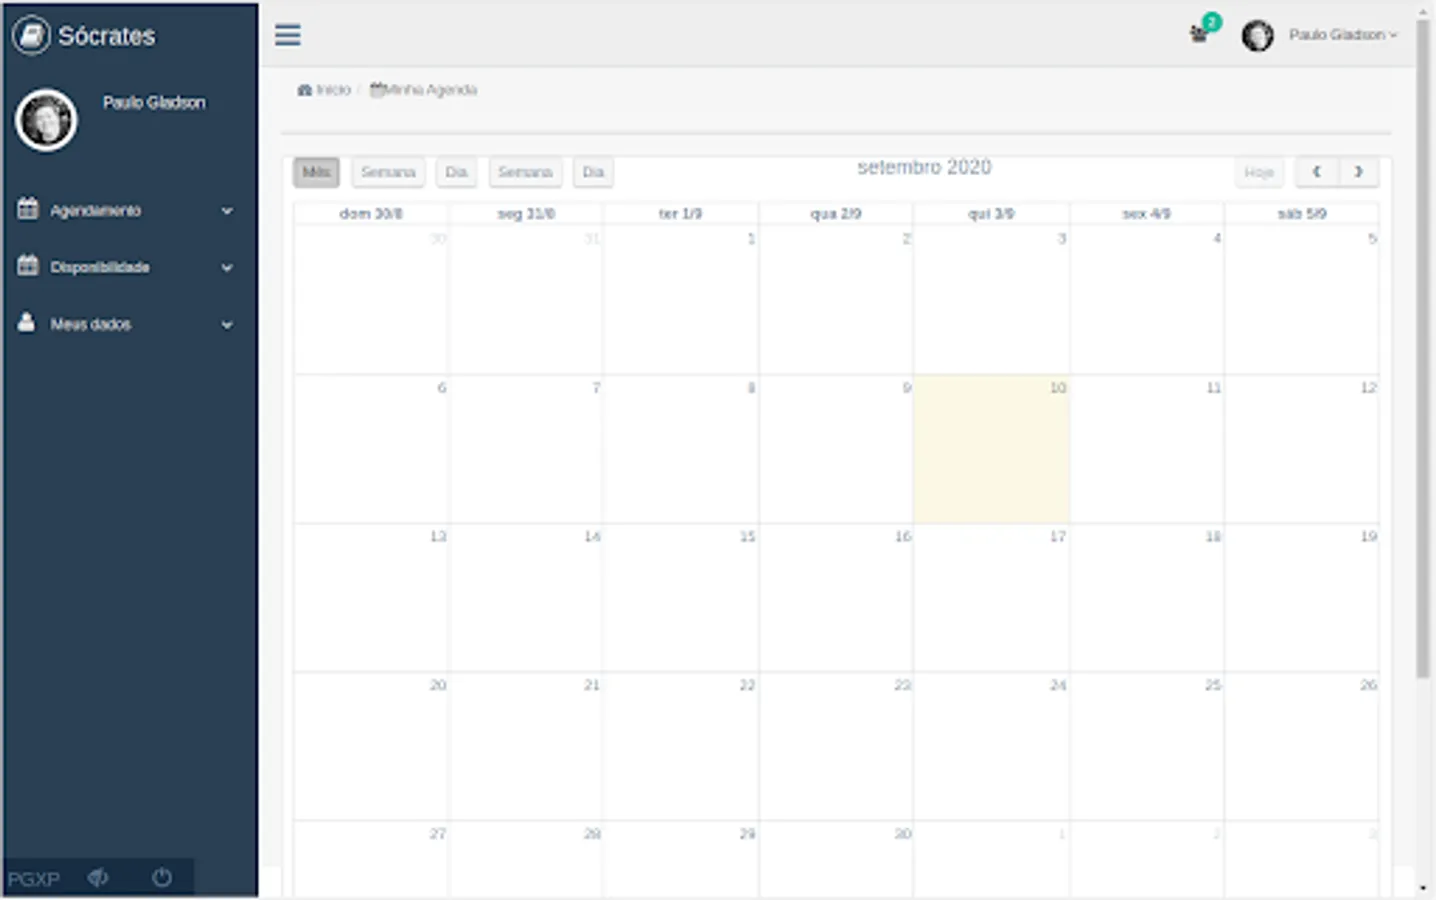The image size is (1436, 900).
Task: Go to the next month arrow
Action: tap(1358, 172)
